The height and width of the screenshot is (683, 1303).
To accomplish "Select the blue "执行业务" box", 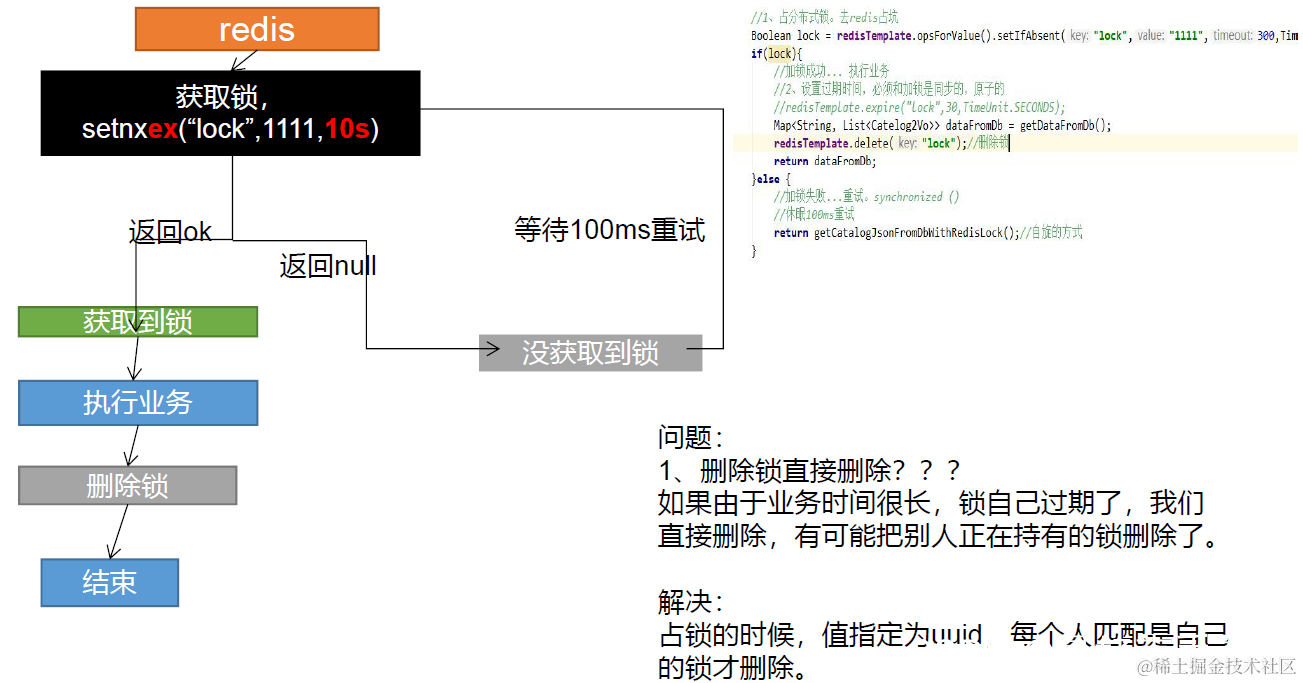I will (x=137, y=403).
